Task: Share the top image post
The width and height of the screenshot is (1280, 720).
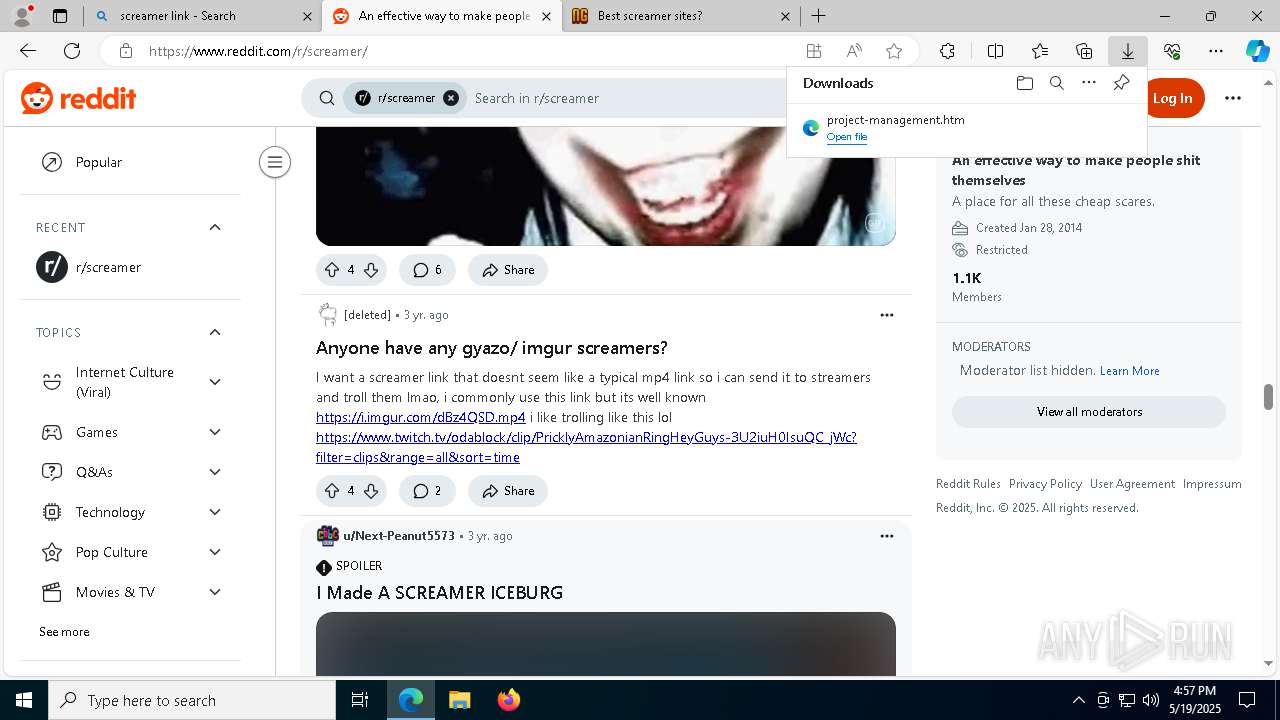Action: [508, 270]
